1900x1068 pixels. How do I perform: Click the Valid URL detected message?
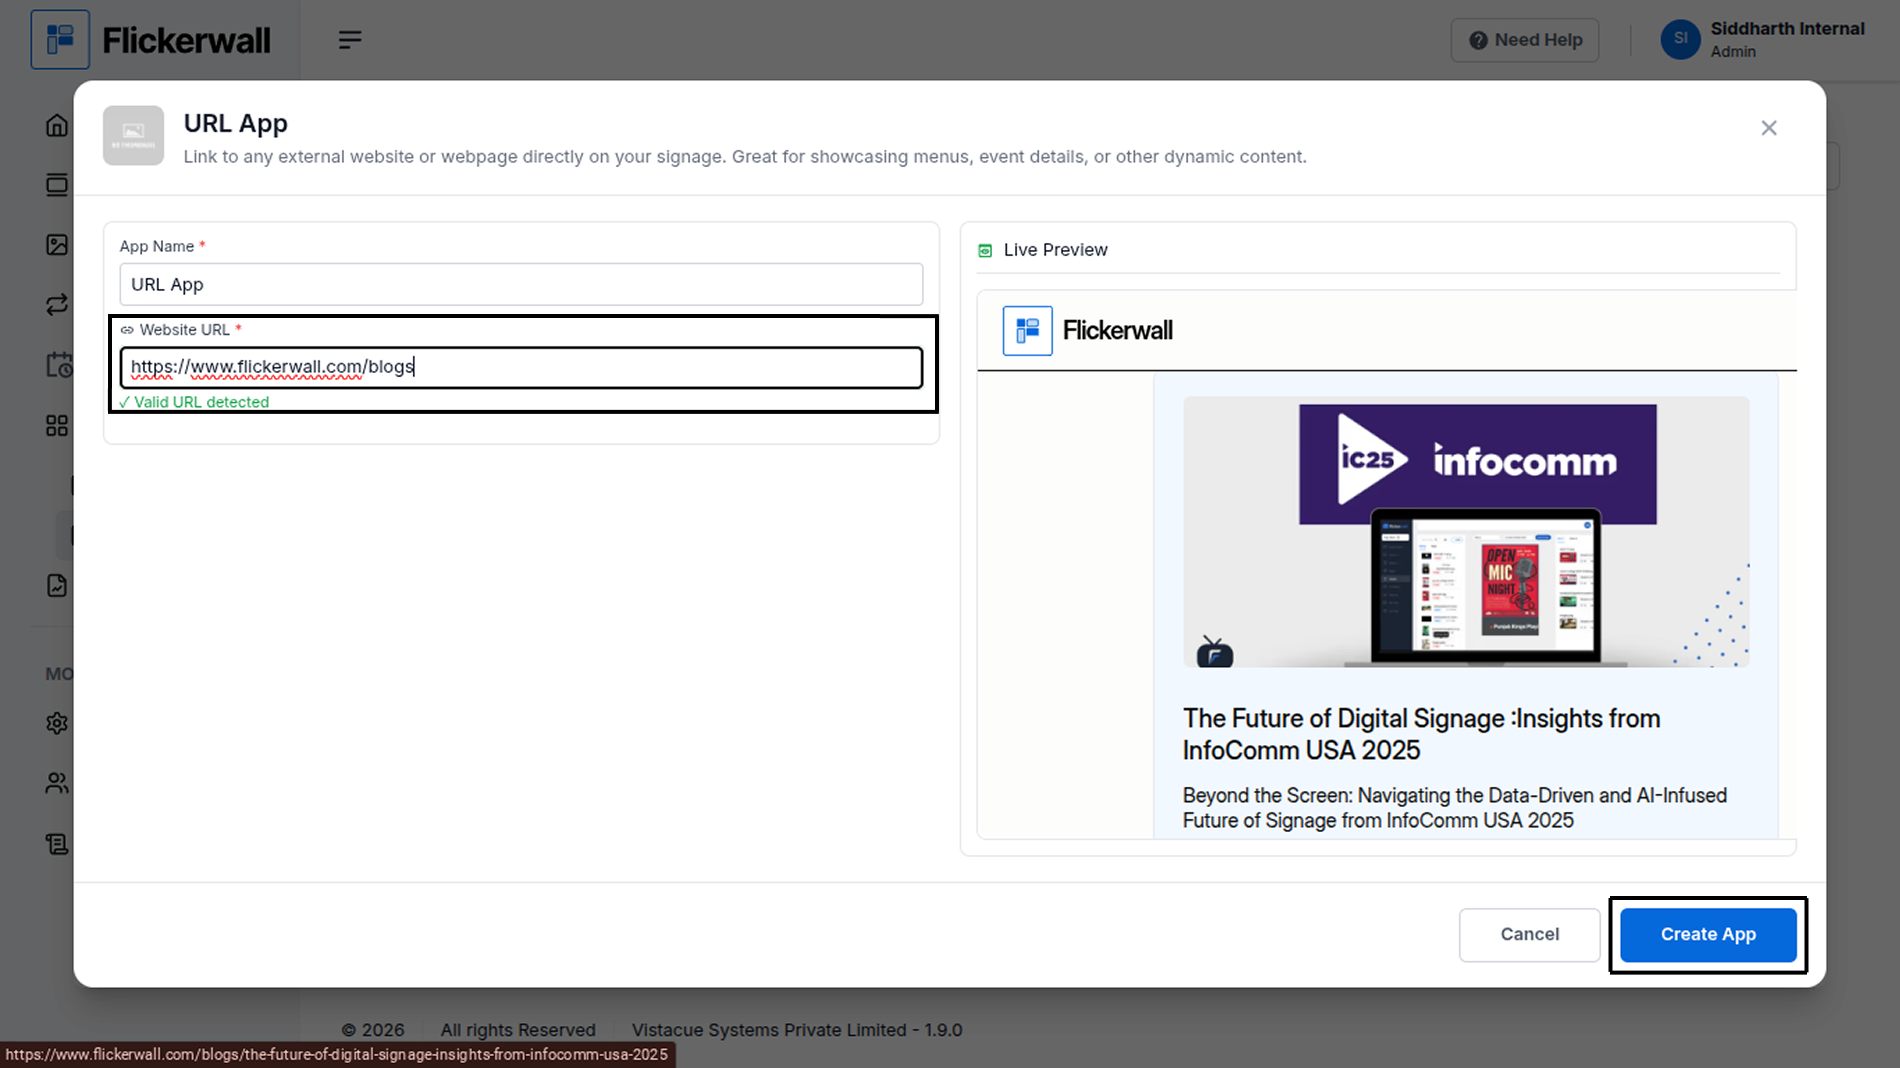pyautogui.click(x=194, y=402)
